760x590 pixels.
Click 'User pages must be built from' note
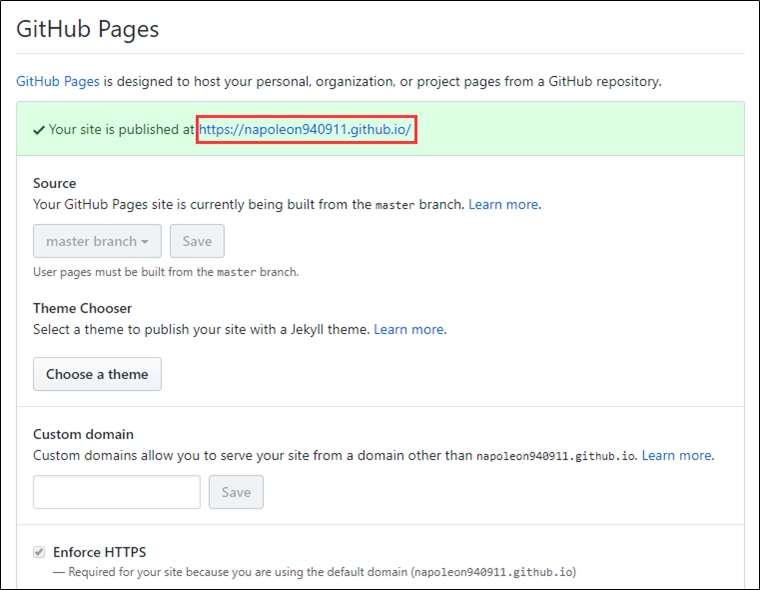pyautogui.click(x=166, y=272)
